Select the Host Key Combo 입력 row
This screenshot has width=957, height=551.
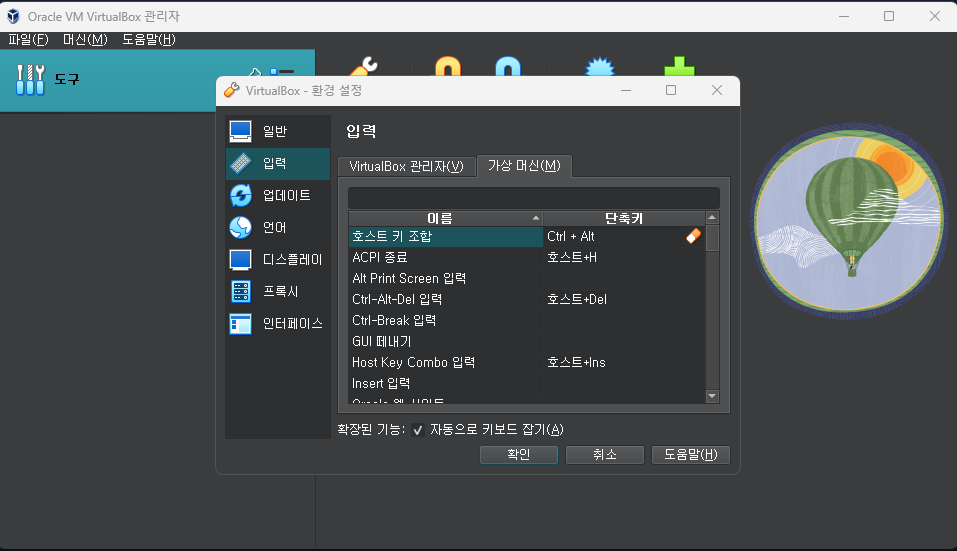446,362
